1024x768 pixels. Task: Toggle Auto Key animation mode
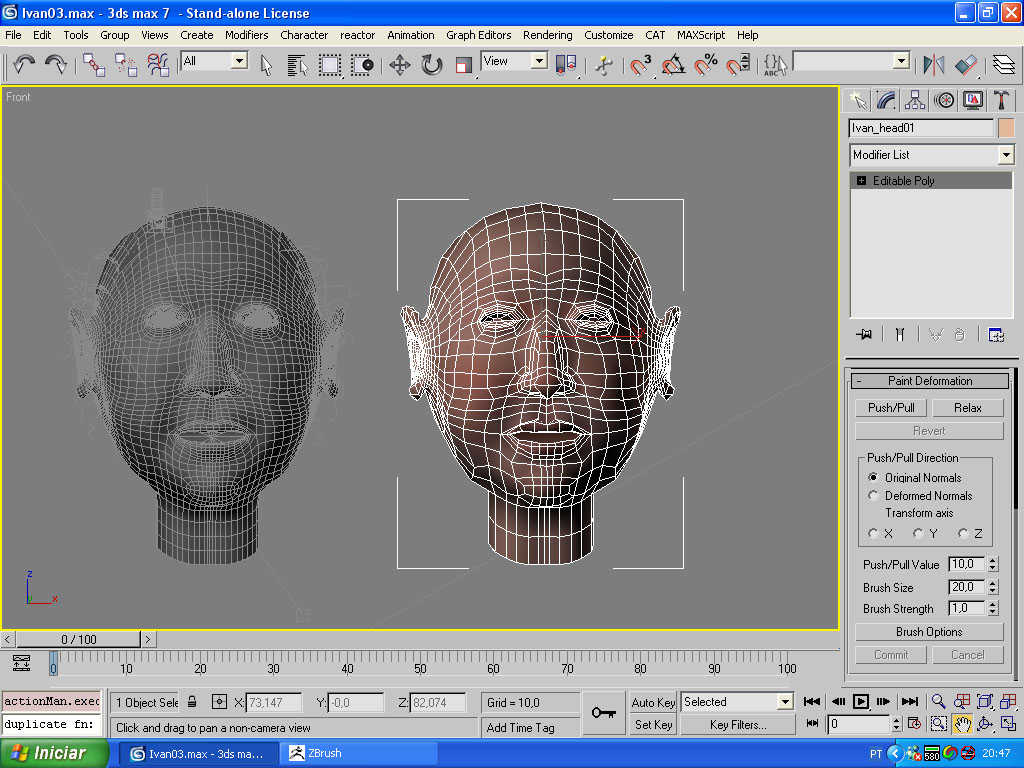653,702
